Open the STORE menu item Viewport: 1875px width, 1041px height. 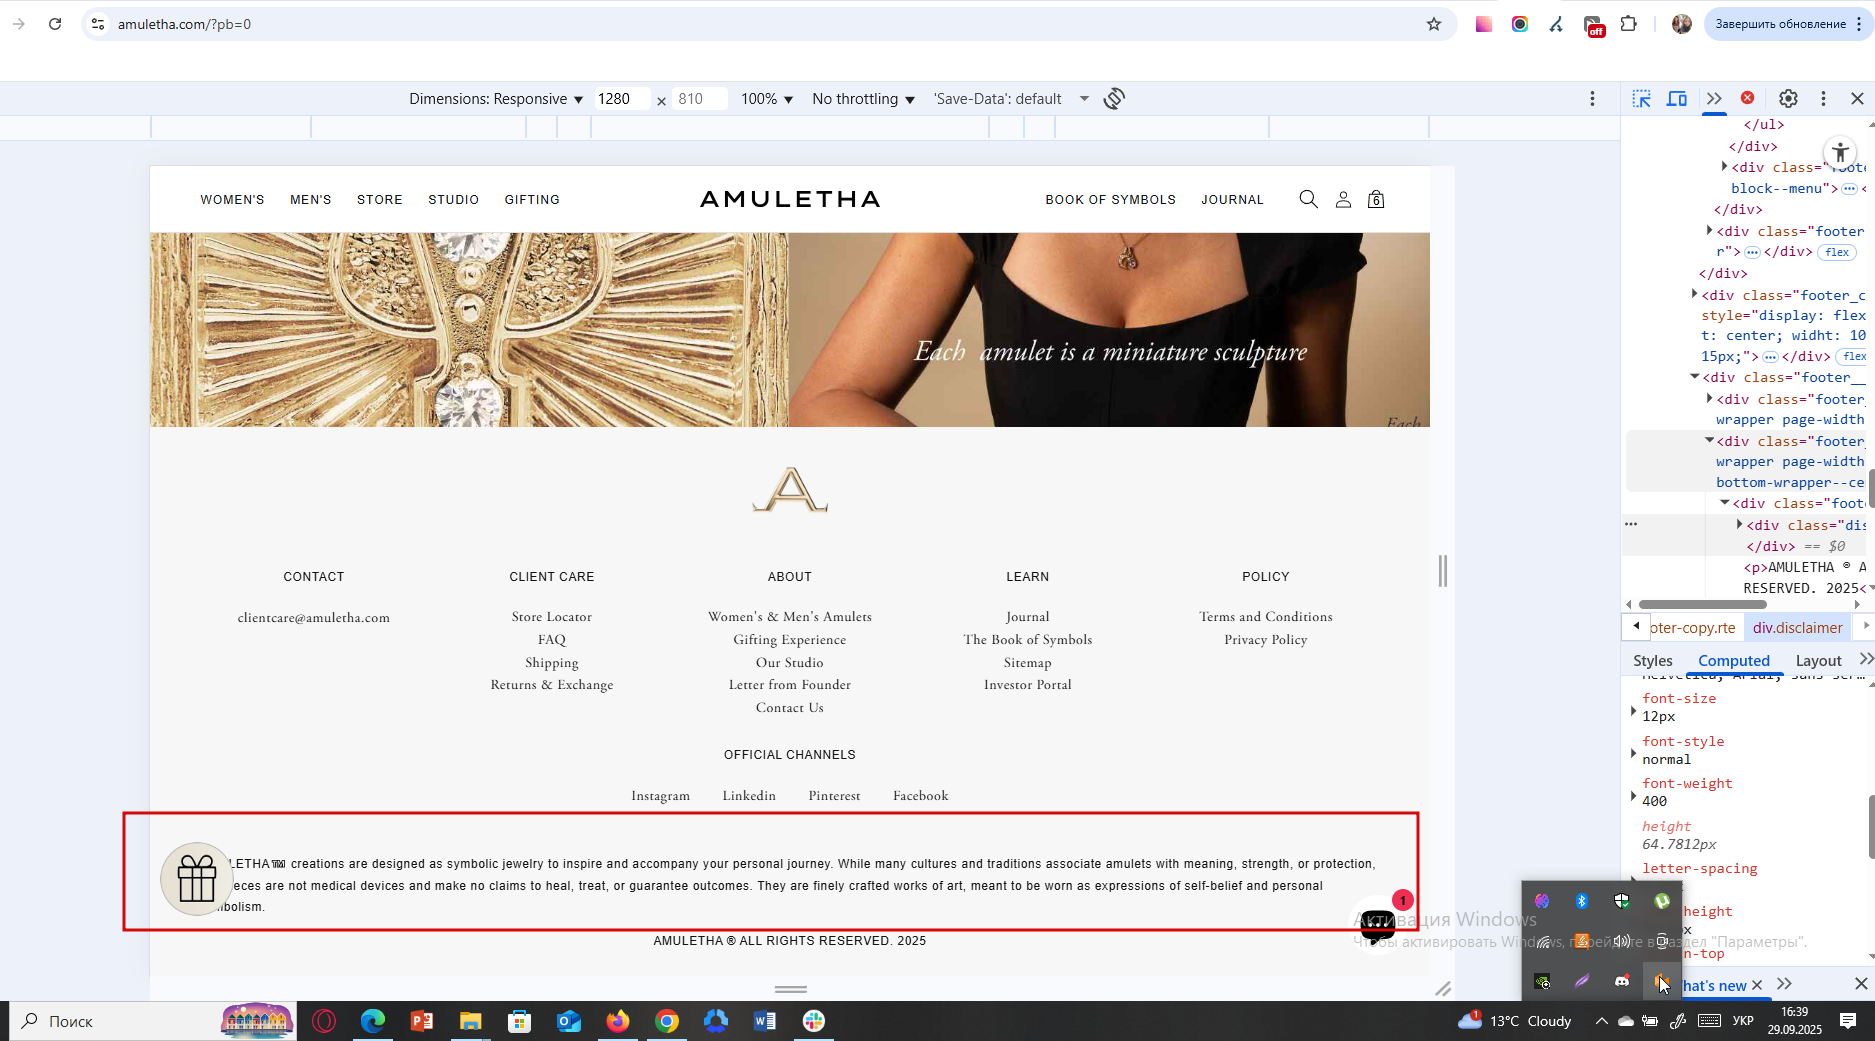(x=380, y=200)
